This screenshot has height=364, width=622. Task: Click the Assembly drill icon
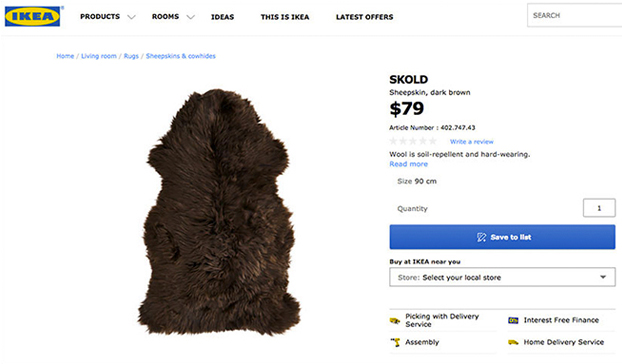pos(395,342)
